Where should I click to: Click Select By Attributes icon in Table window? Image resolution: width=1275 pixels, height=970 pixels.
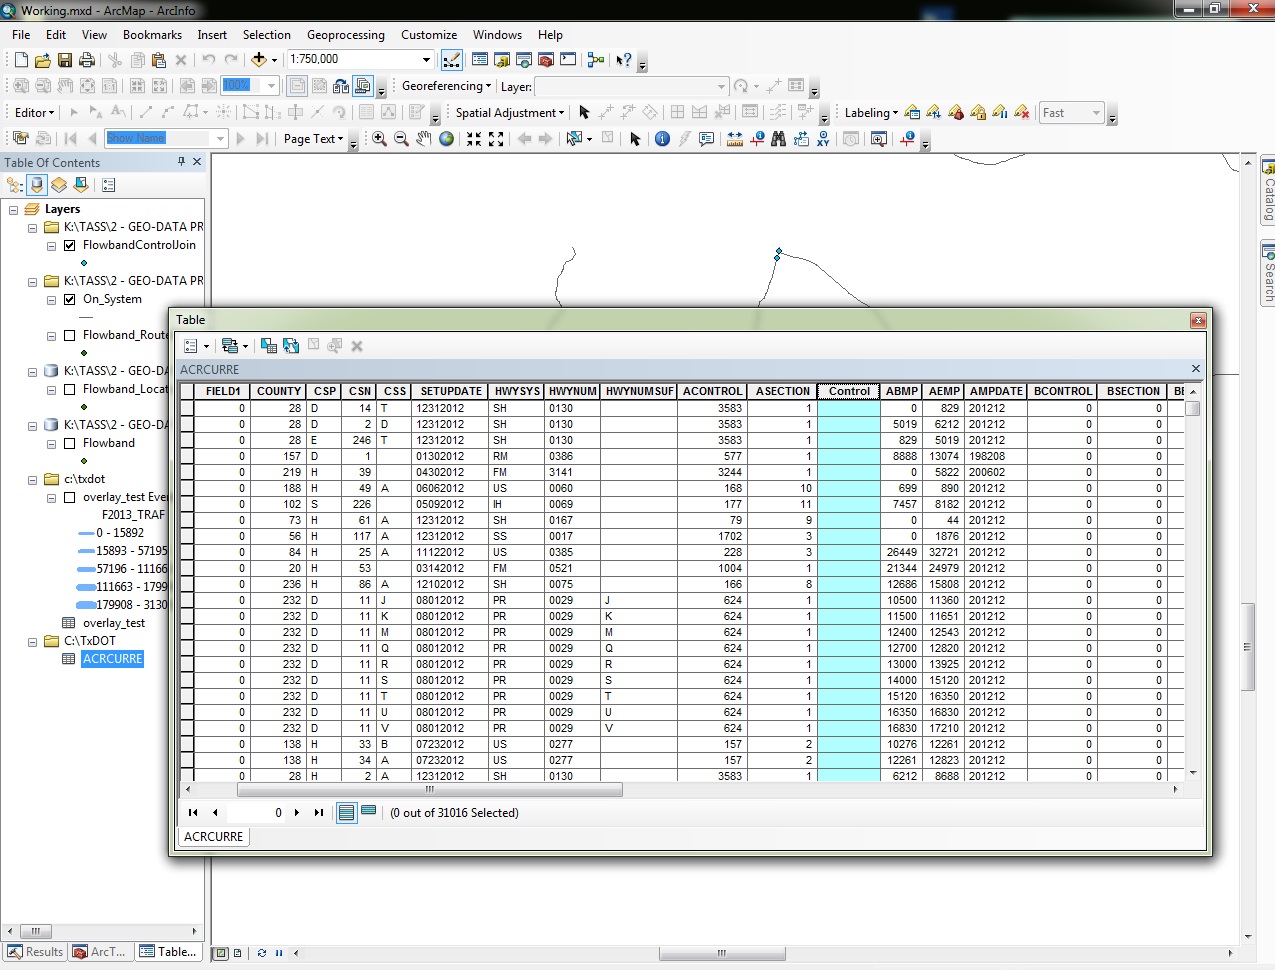point(269,346)
